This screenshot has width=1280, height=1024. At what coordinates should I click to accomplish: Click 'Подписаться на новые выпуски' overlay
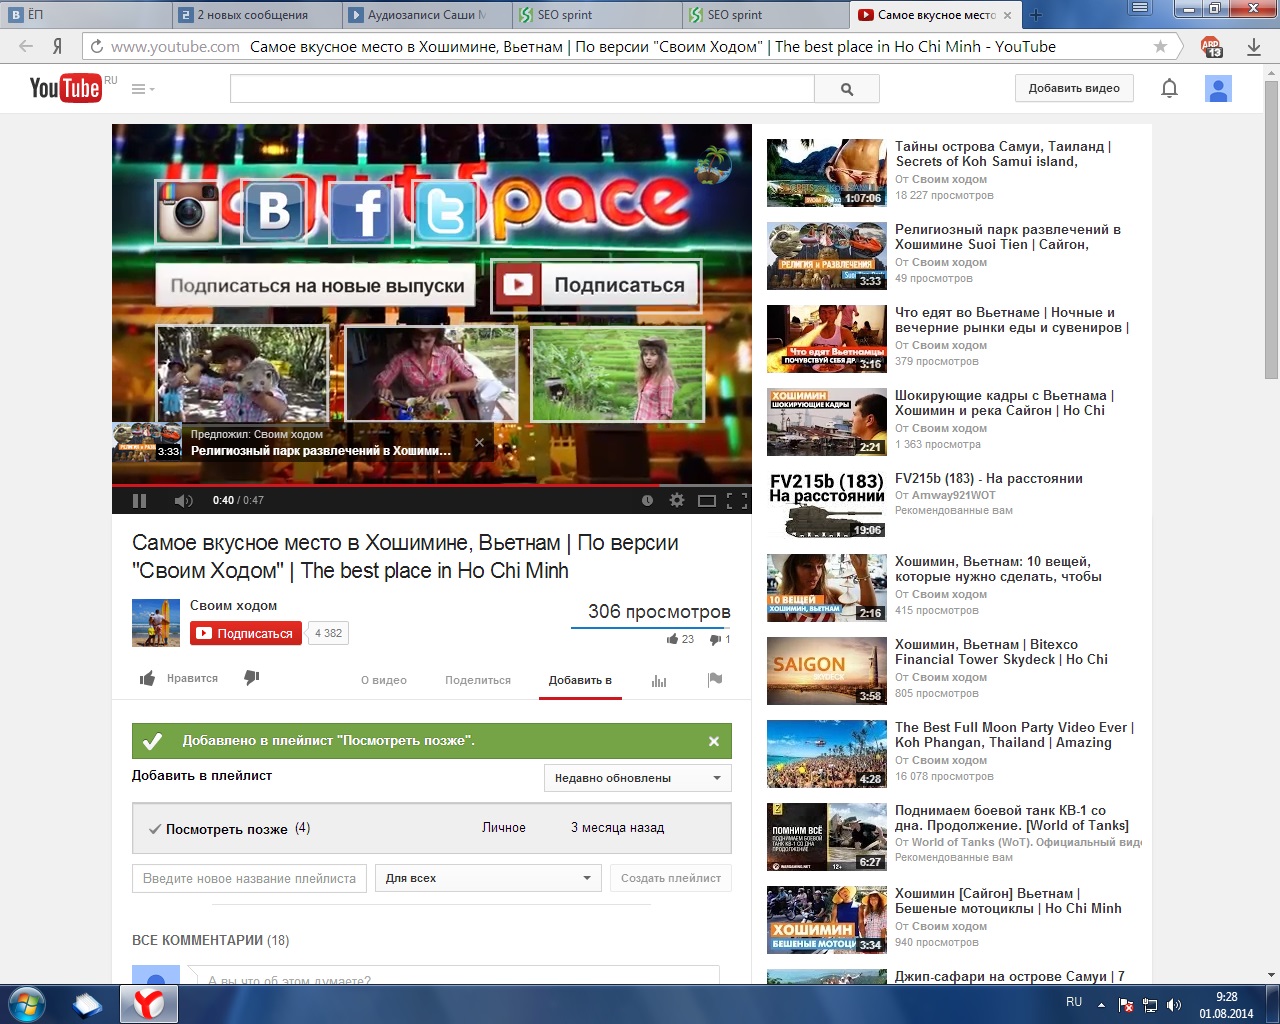317,286
